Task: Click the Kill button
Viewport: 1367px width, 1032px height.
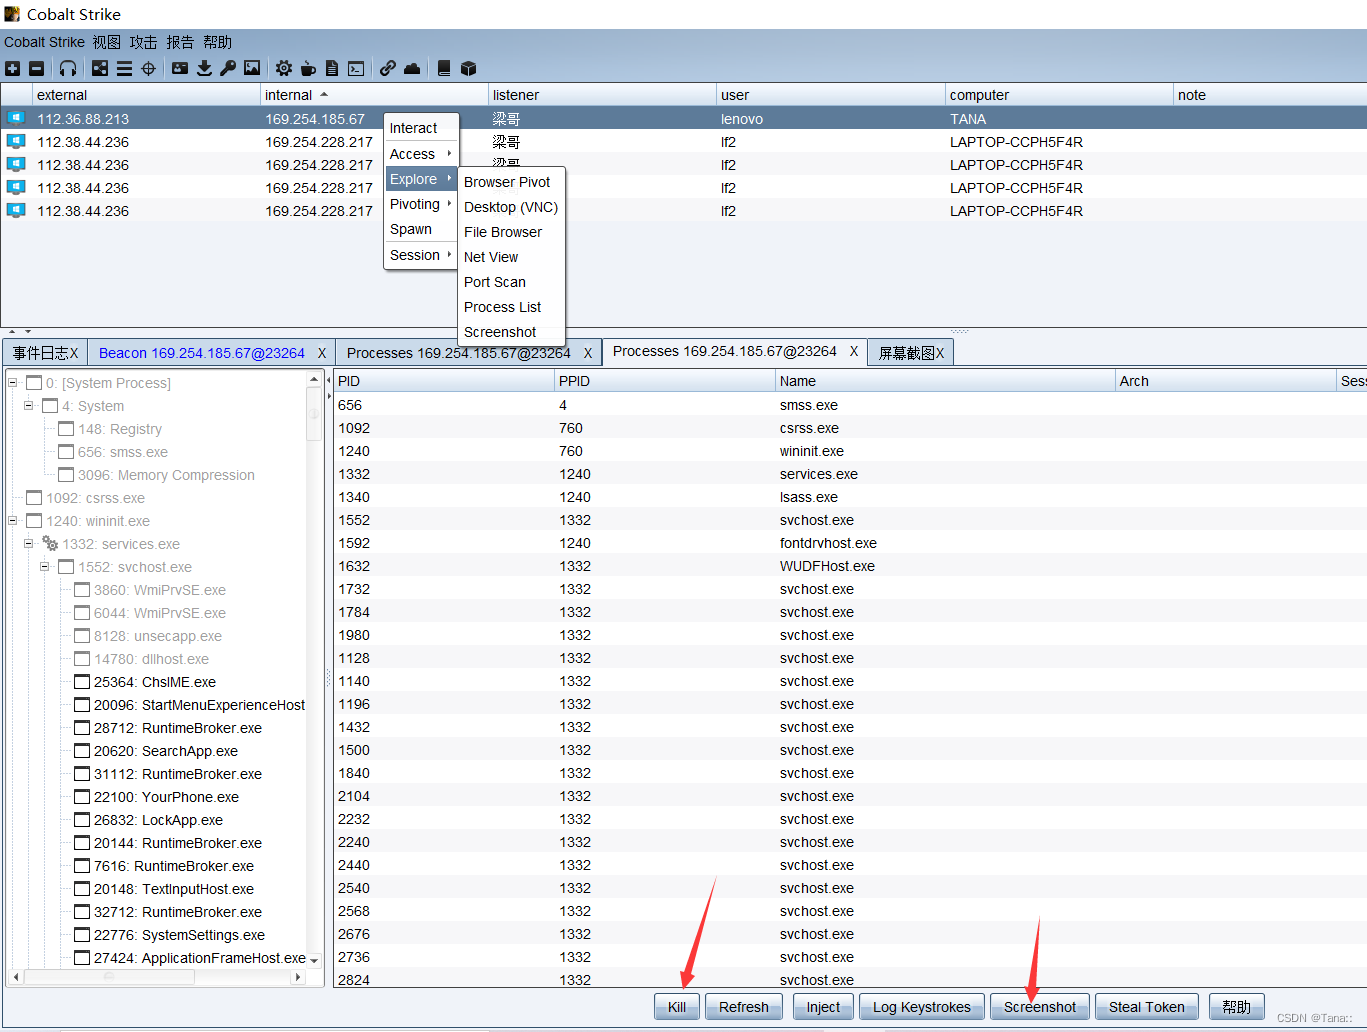Action: [x=677, y=1007]
